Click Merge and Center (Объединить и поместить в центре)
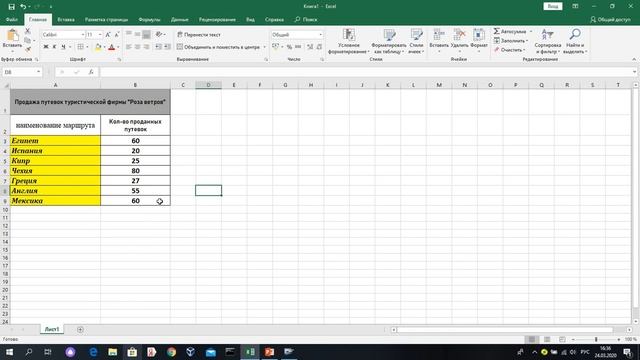The width and height of the screenshot is (640, 360). click(x=218, y=47)
